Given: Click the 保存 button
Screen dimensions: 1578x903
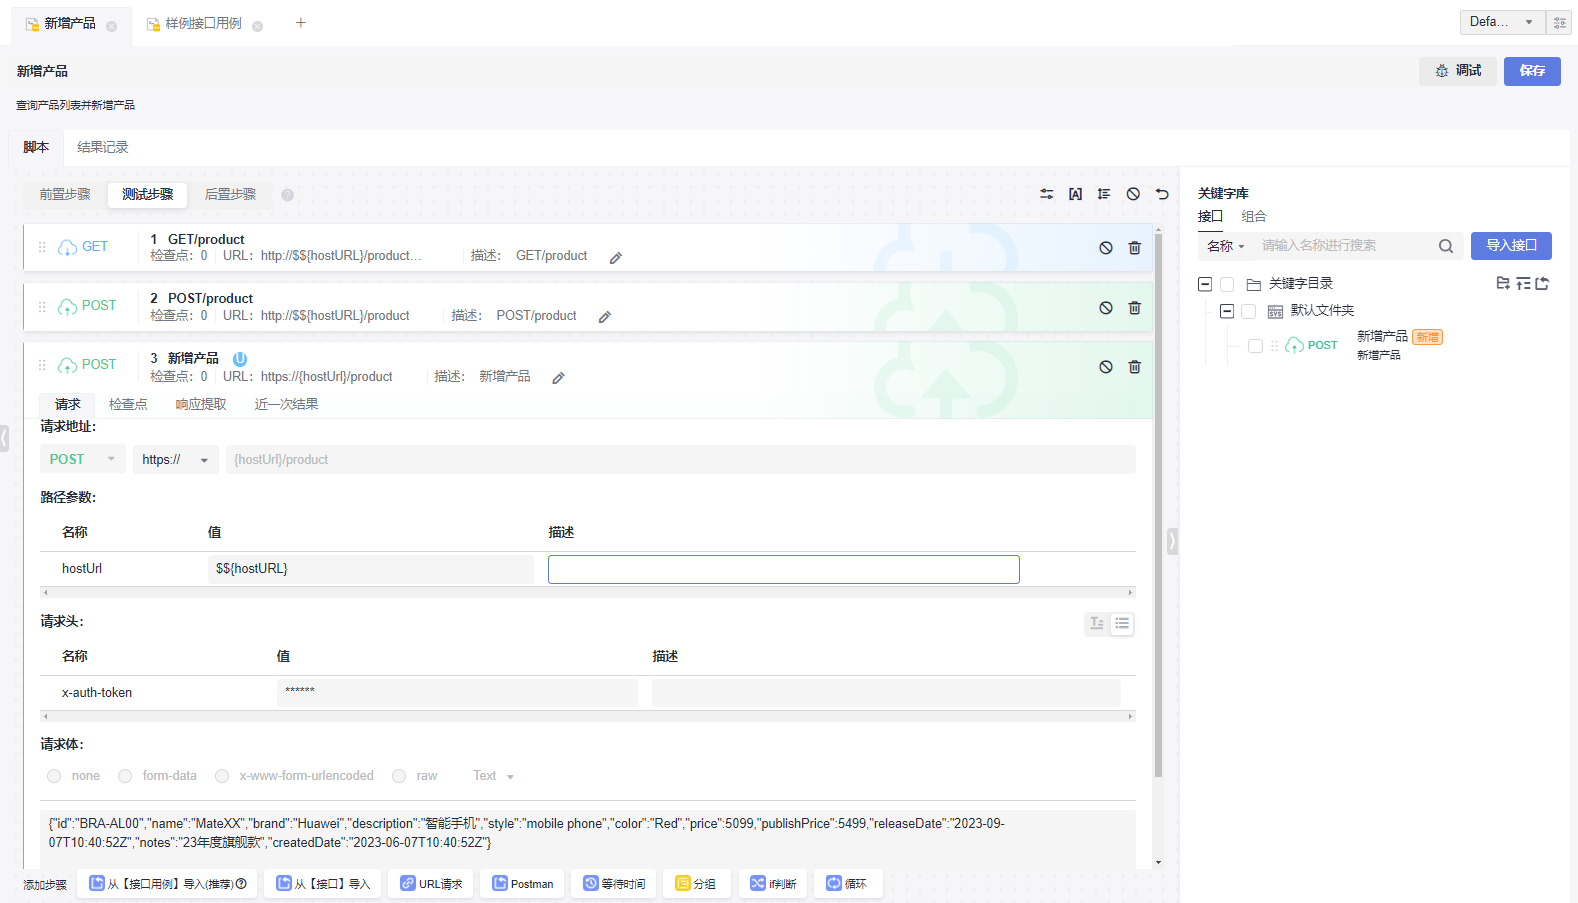Looking at the screenshot, I should (x=1531, y=71).
